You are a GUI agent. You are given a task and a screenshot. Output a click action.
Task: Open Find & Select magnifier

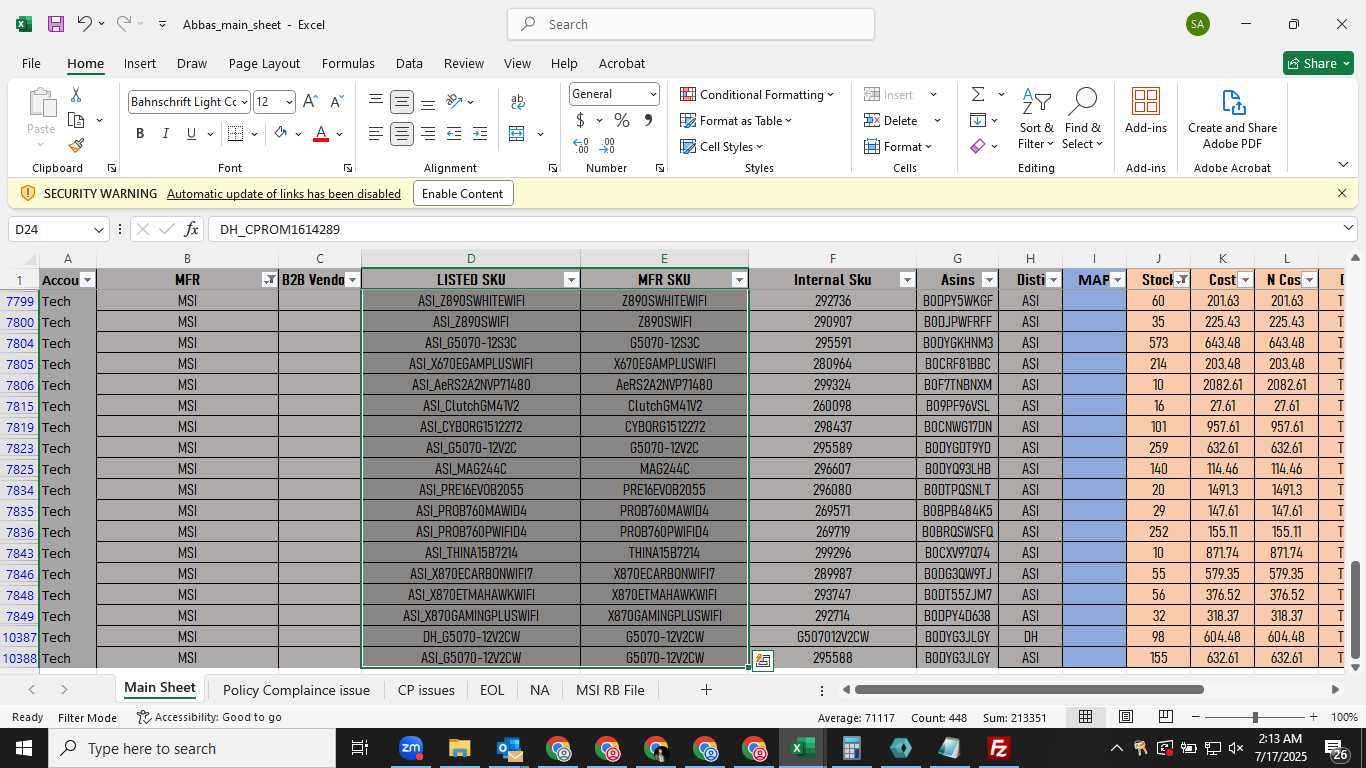1083,120
